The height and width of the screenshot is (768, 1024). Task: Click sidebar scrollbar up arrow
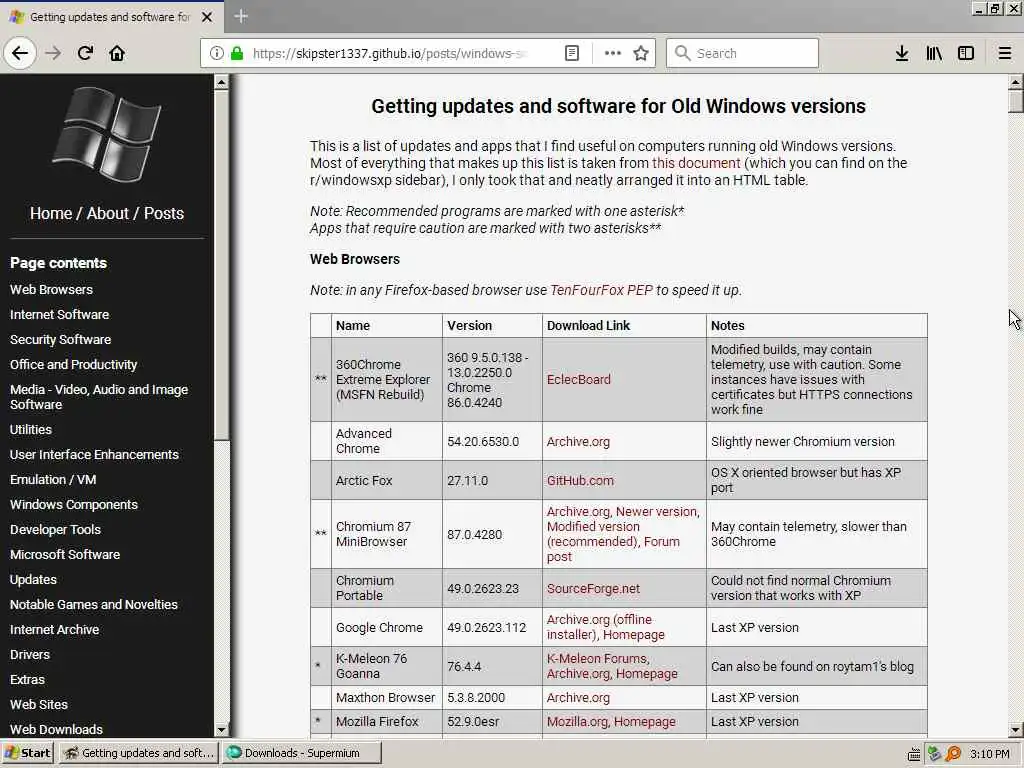click(221, 82)
